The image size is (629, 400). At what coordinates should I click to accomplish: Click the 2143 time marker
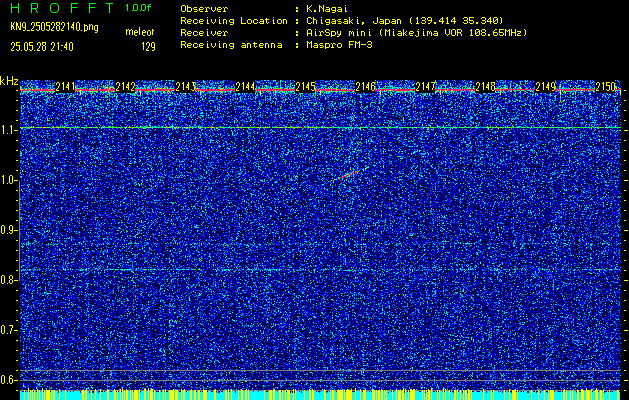(185, 87)
